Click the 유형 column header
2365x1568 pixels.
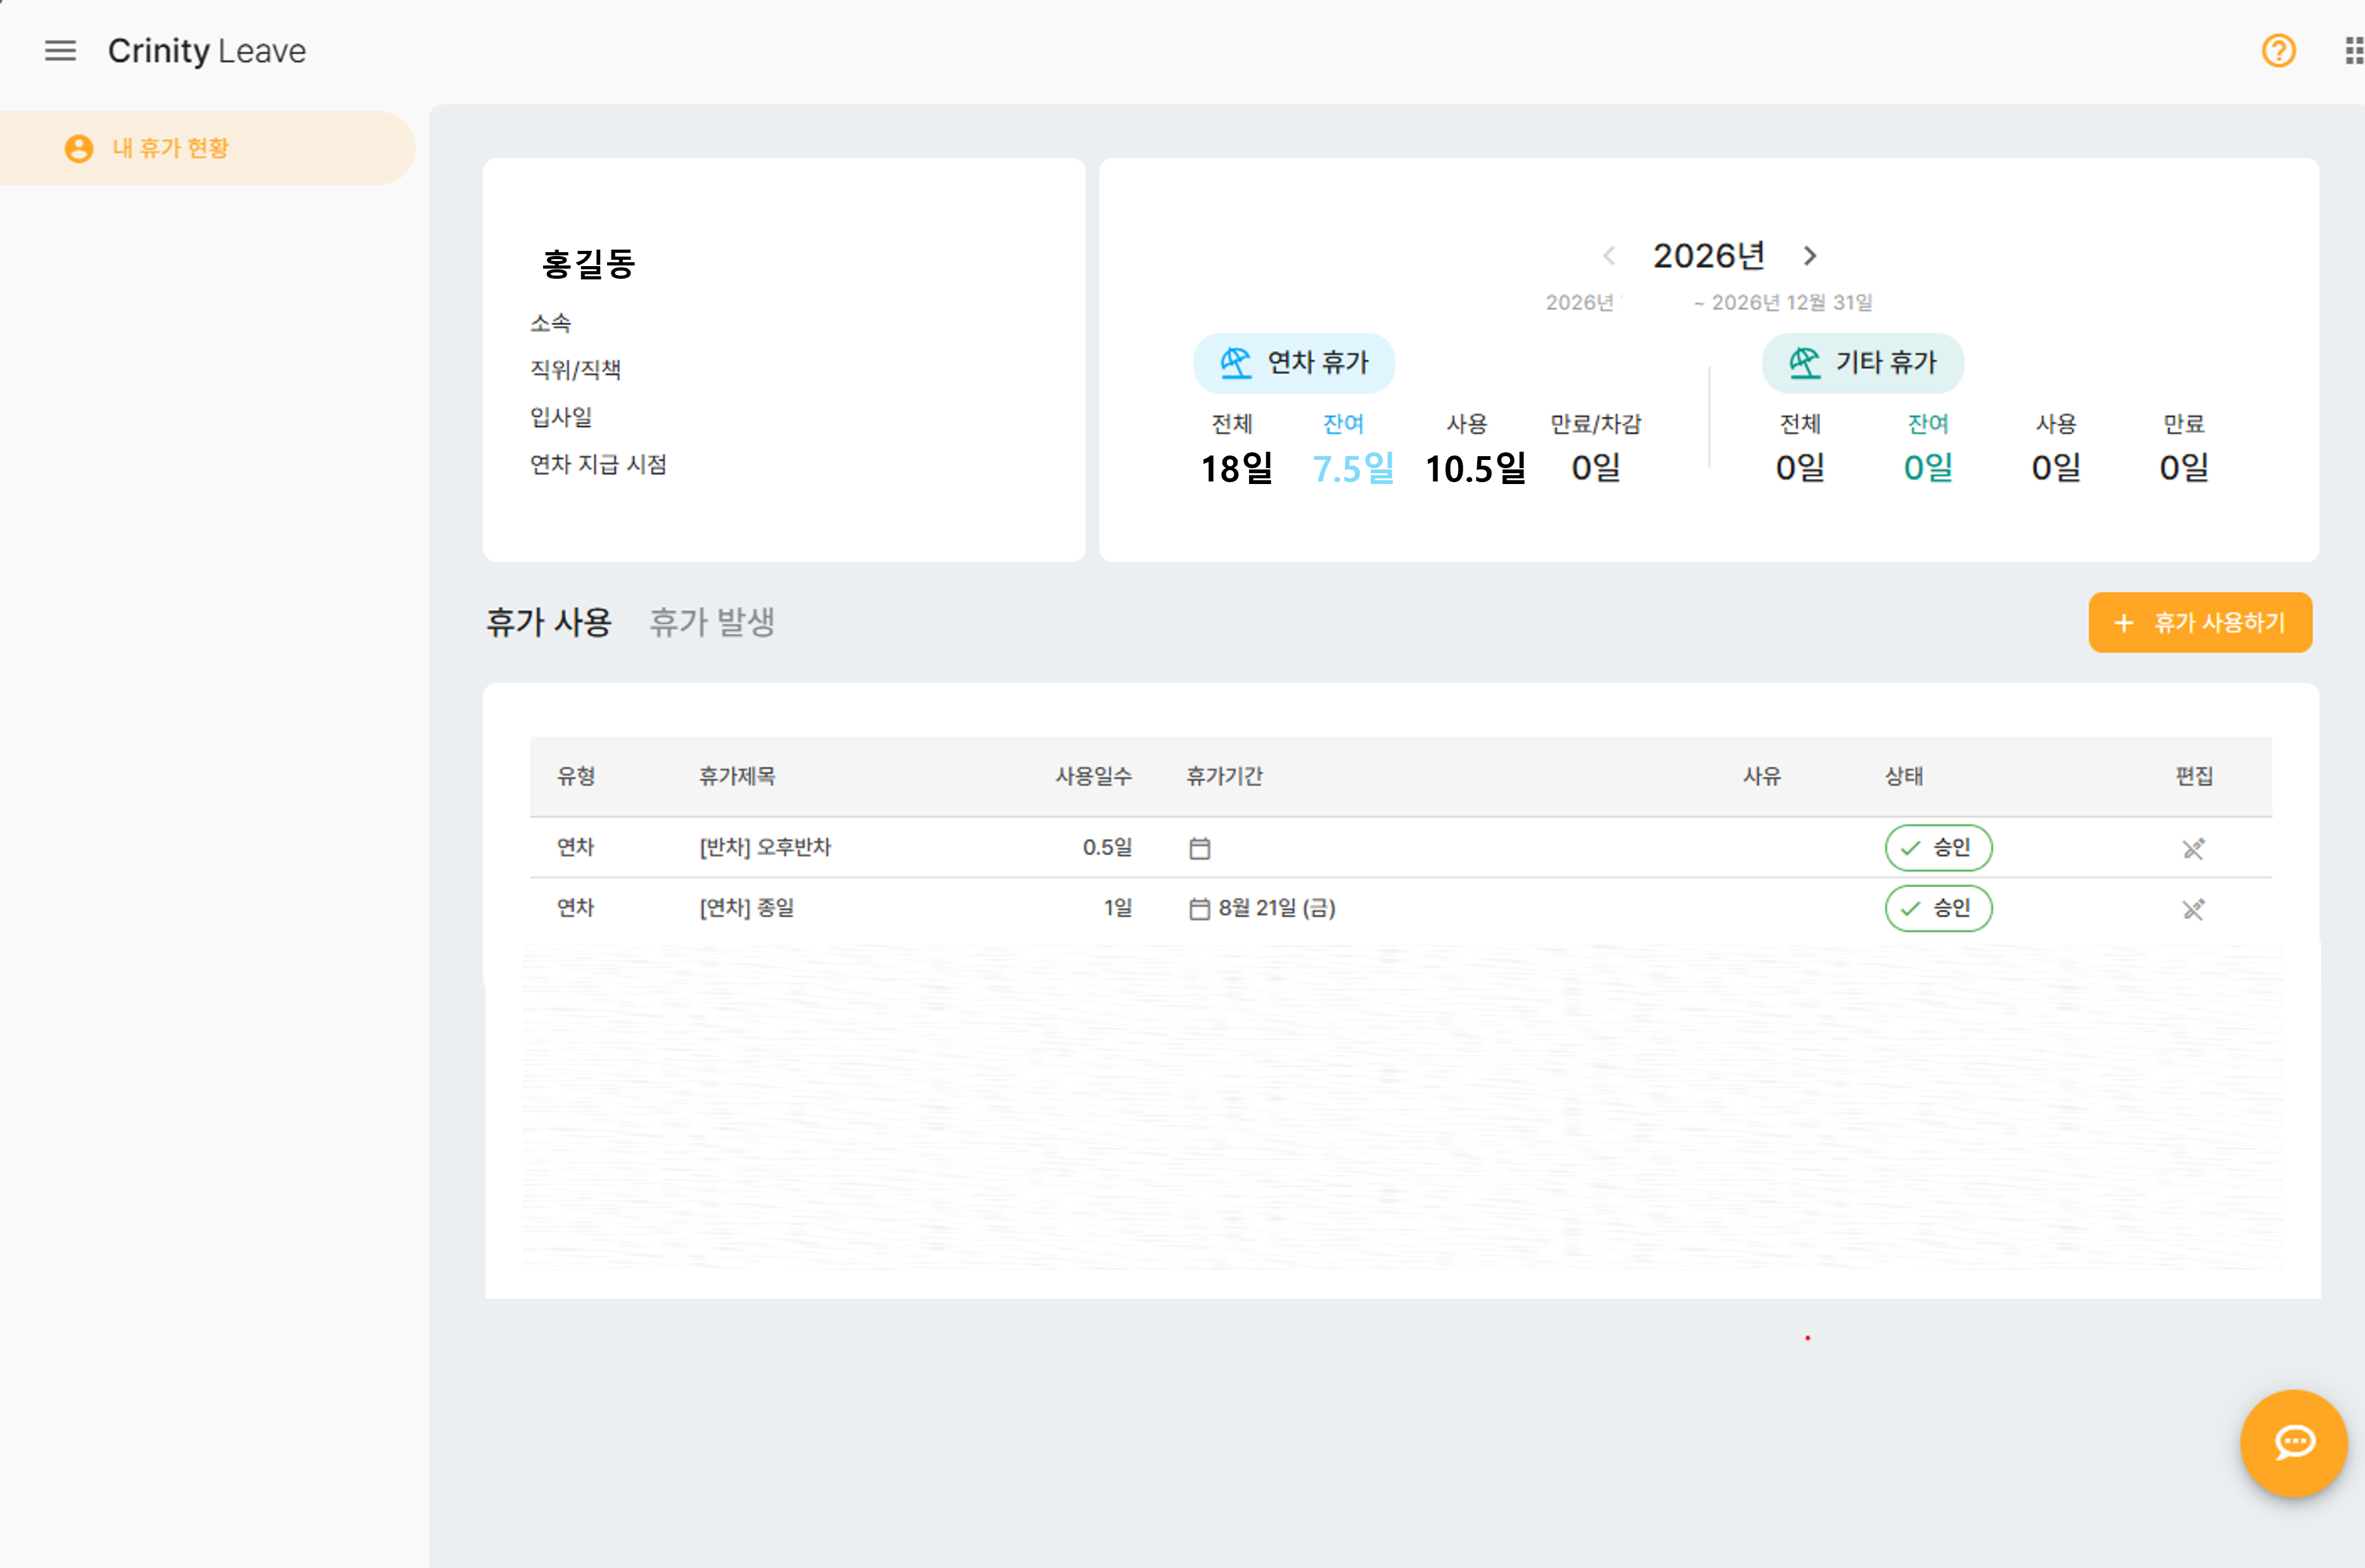(576, 776)
